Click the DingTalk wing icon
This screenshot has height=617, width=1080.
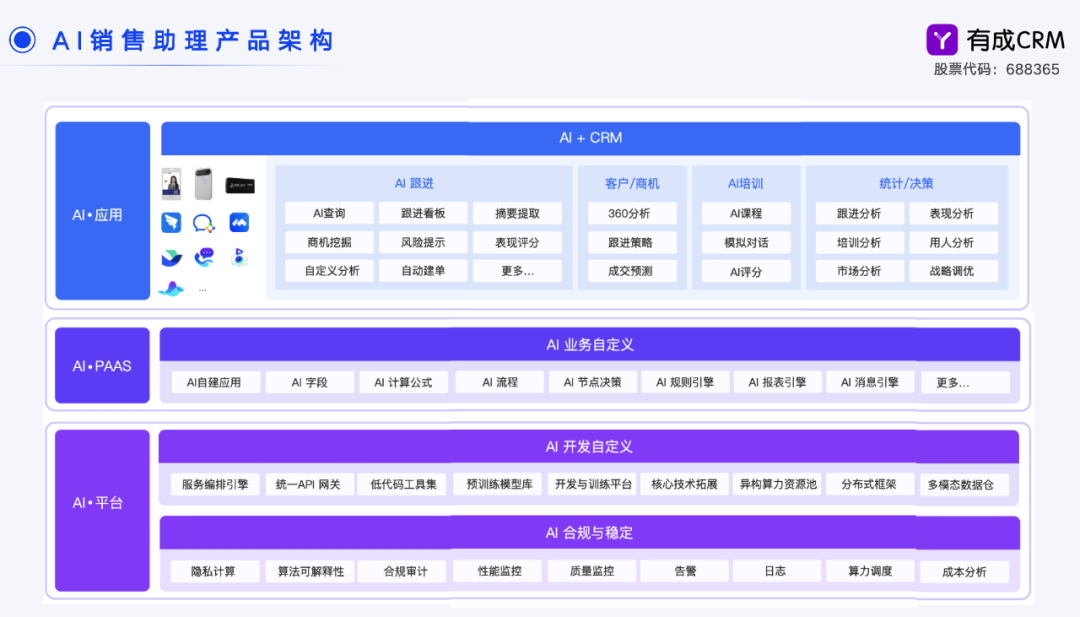pyautogui.click(x=172, y=222)
